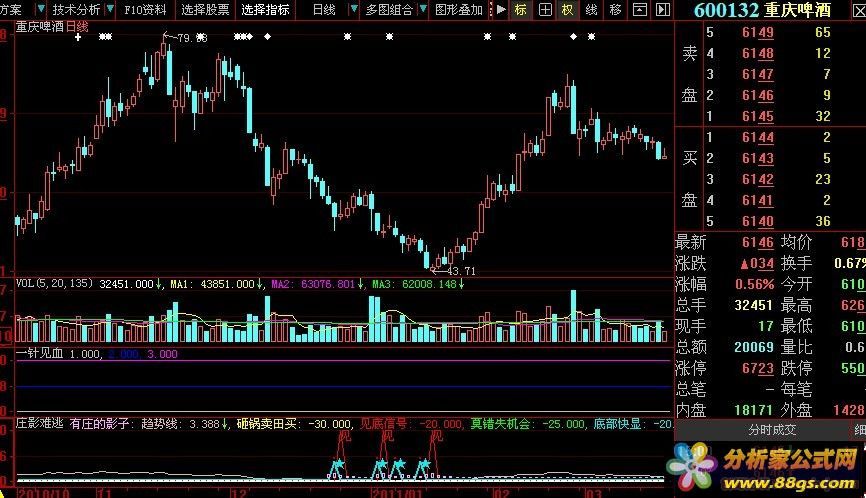Click the 见底信号 indicator value label
The height and width of the screenshot is (498, 866).
pos(411,423)
